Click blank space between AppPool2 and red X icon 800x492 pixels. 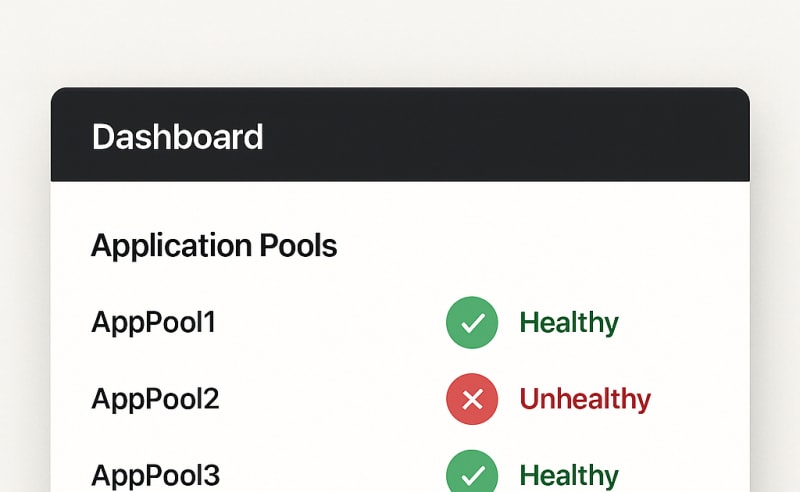point(330,400)
